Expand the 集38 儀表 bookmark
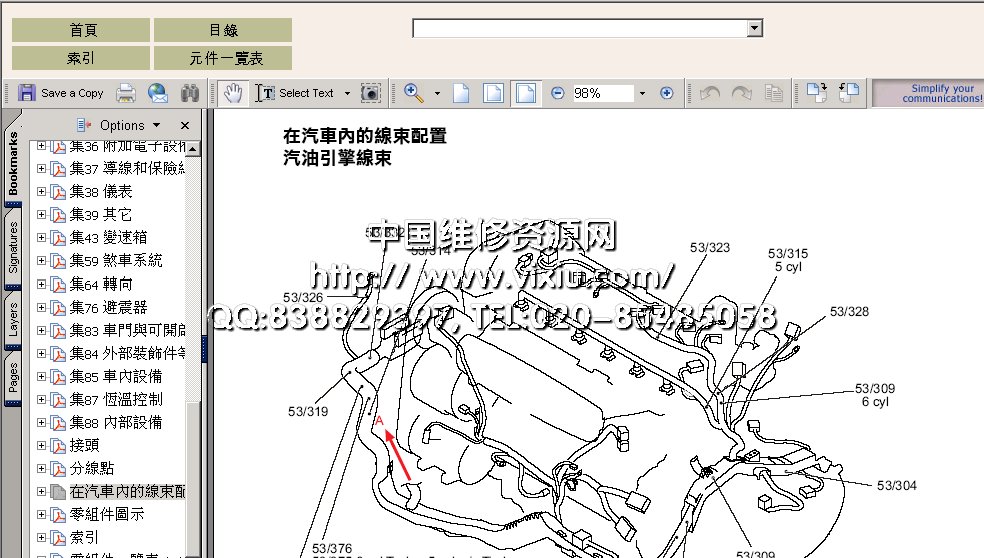This screenshot has width=984, height=558. (x=42, y=191)
